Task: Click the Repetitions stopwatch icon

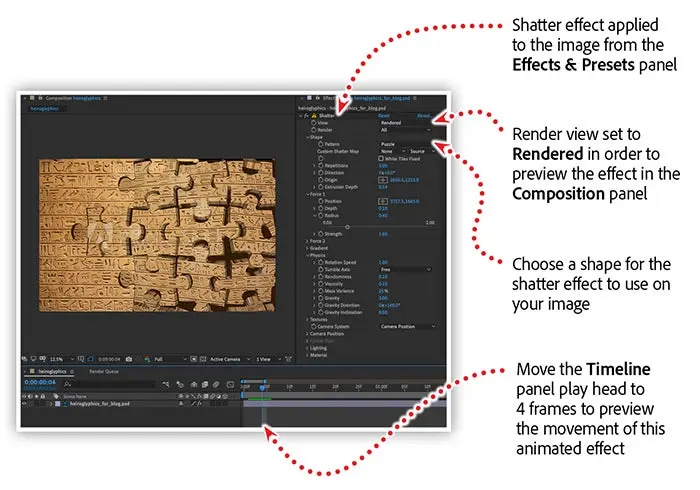Action: point(321,166)
